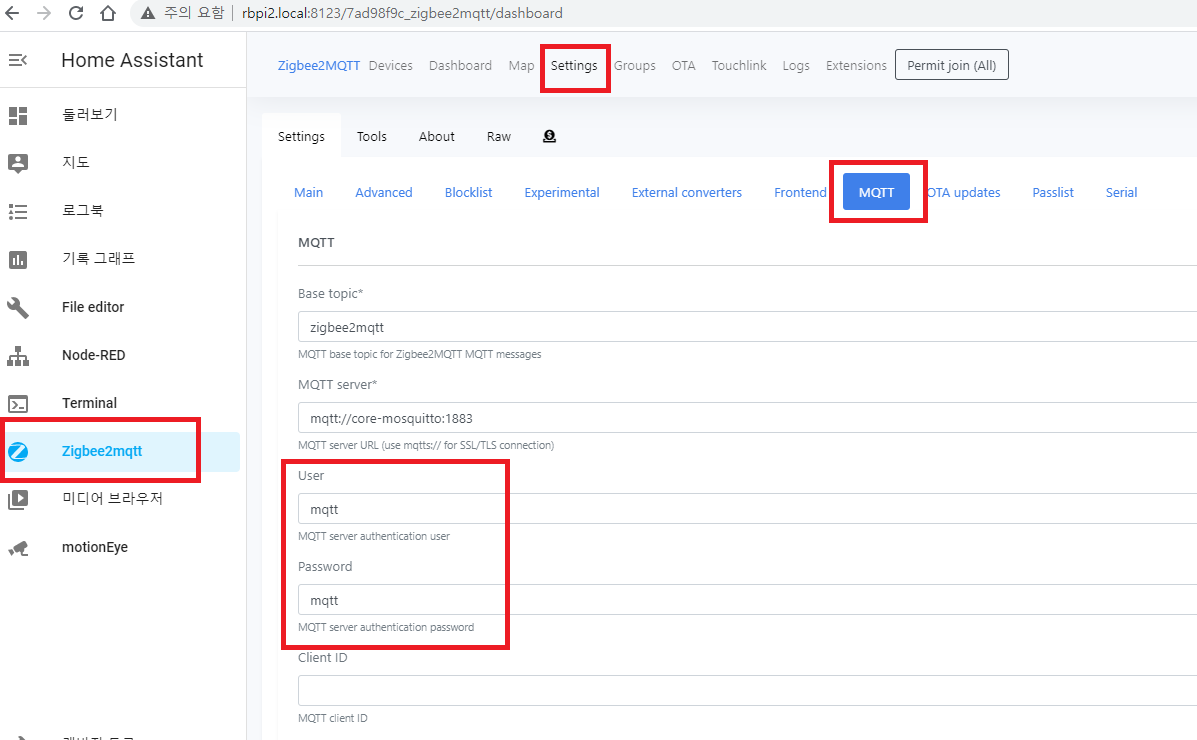Open the Extensions page
The height and width of the screenshot is (740, 1197).
click(856, 66)
